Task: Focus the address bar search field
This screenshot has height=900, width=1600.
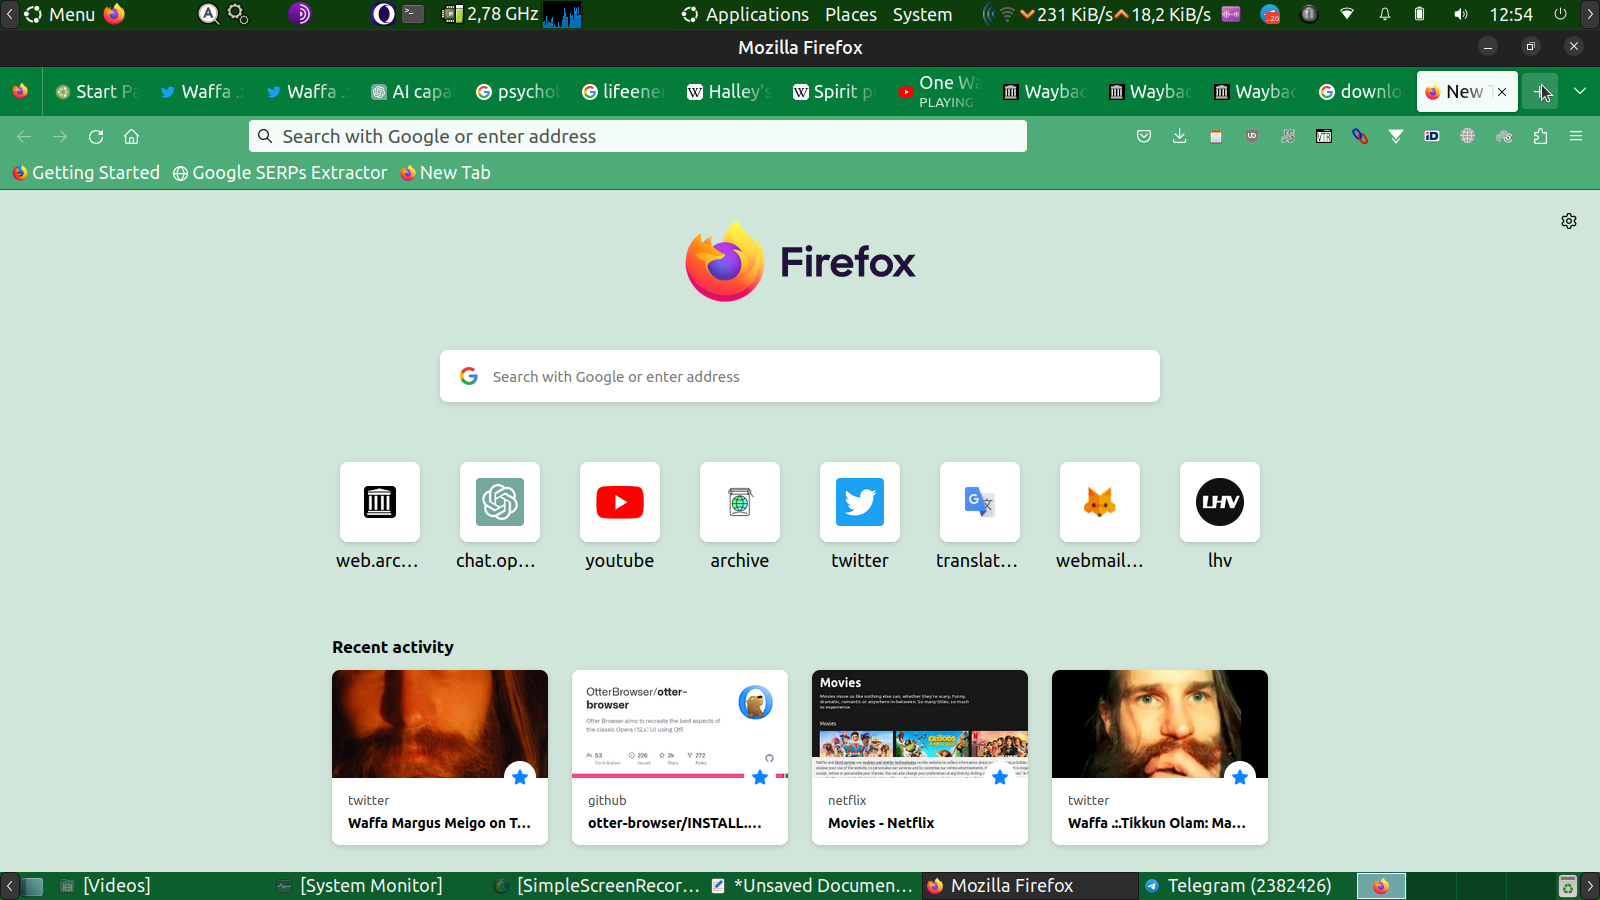Action: click(x=638, y=136)
